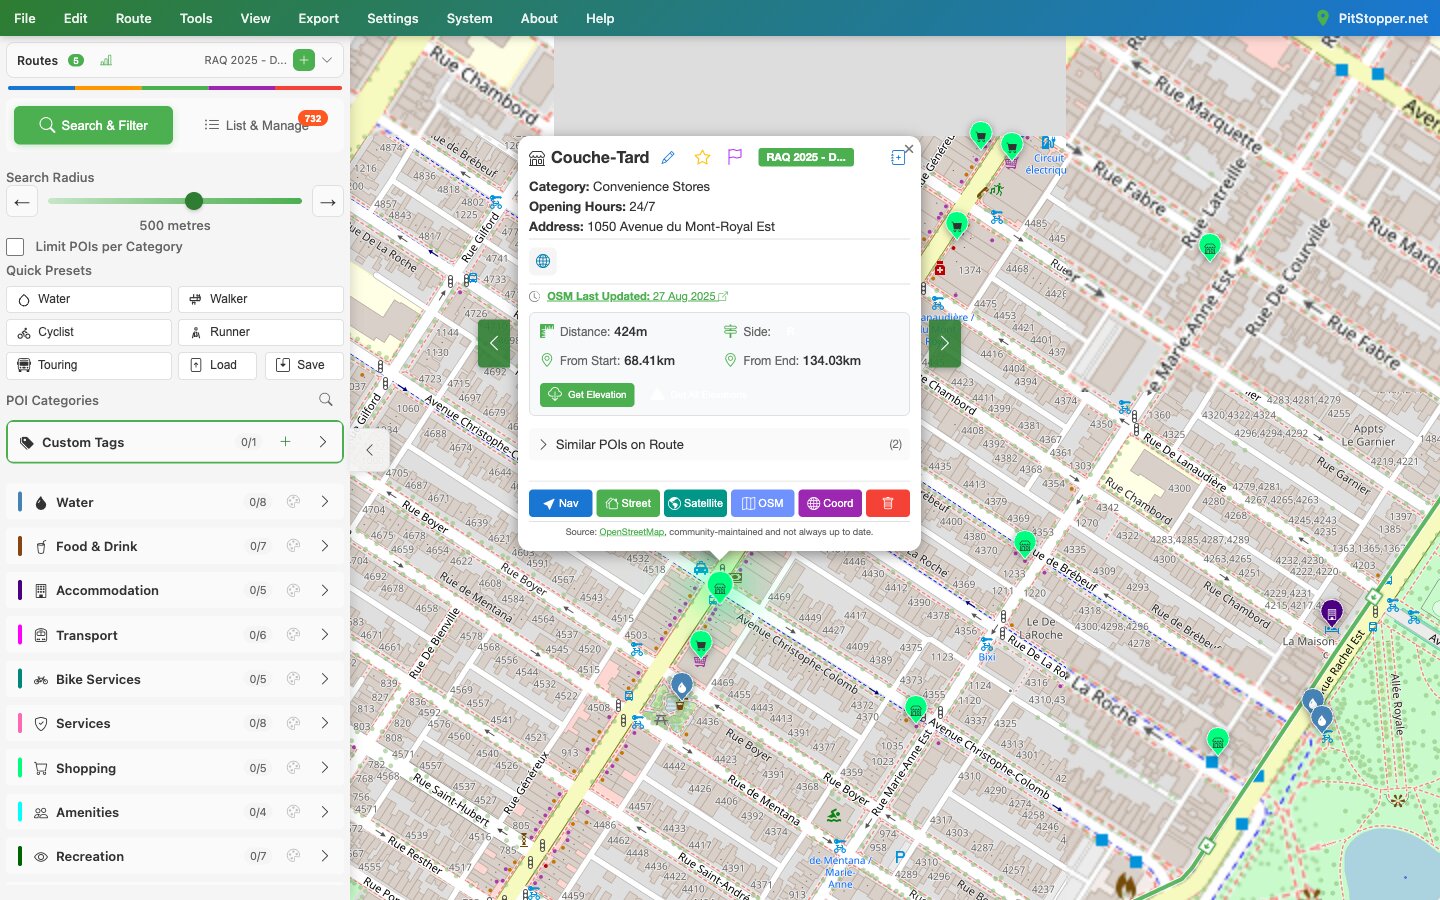Enable Limit POIs per Category
This screenshot has height=900, width=1440.
pyautogui.click(x=15, y=247)
